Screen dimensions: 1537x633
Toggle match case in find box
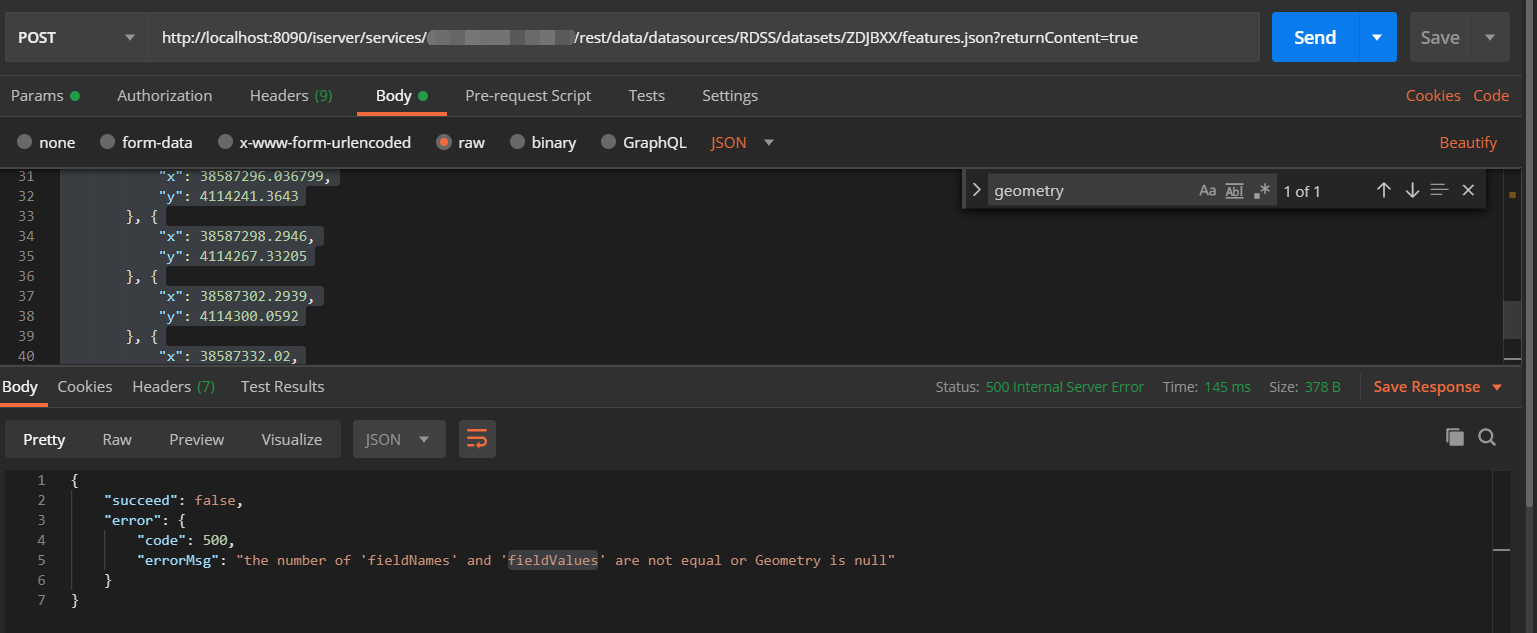pyautogui.click(x=1208, y=190)
